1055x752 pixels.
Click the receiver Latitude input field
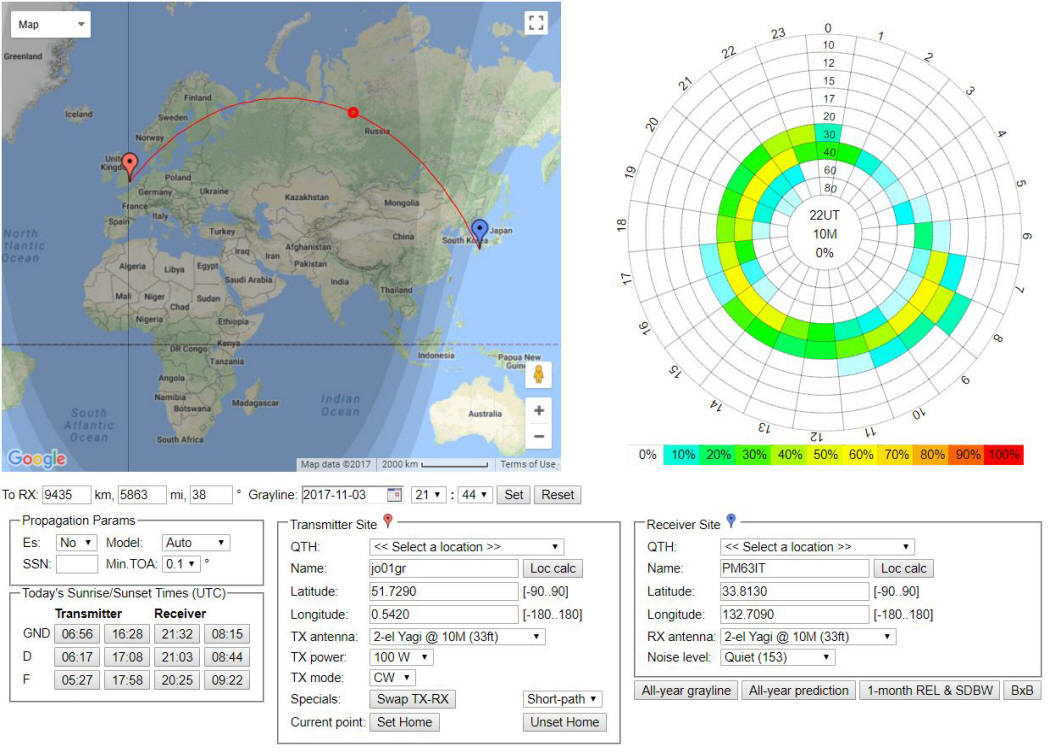click(x=794, y=591)
